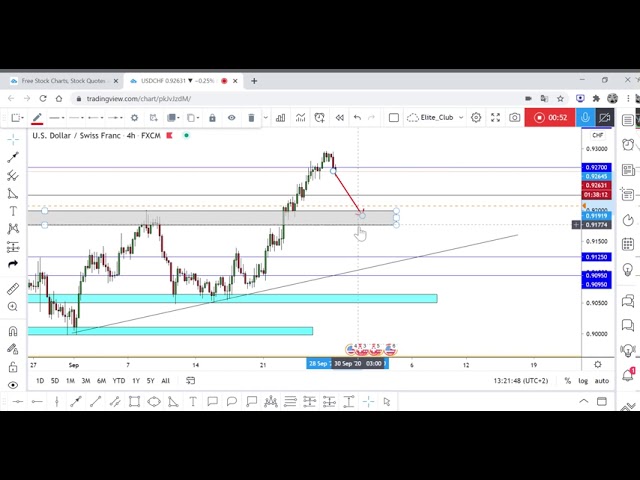Open the alert clock icon in toolbar
Image resolution: width=640 pixels, height=480 pixels.
319,118
